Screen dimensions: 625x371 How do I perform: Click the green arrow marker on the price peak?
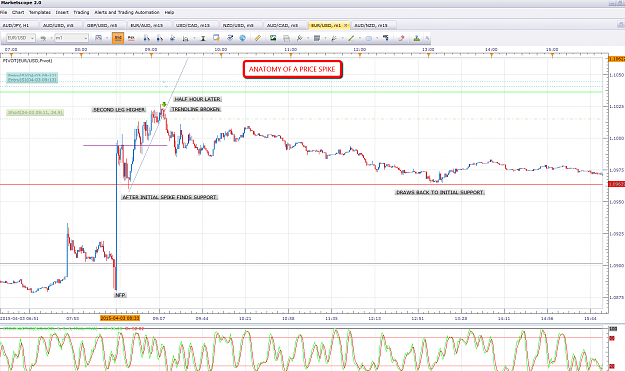point(164,104)
